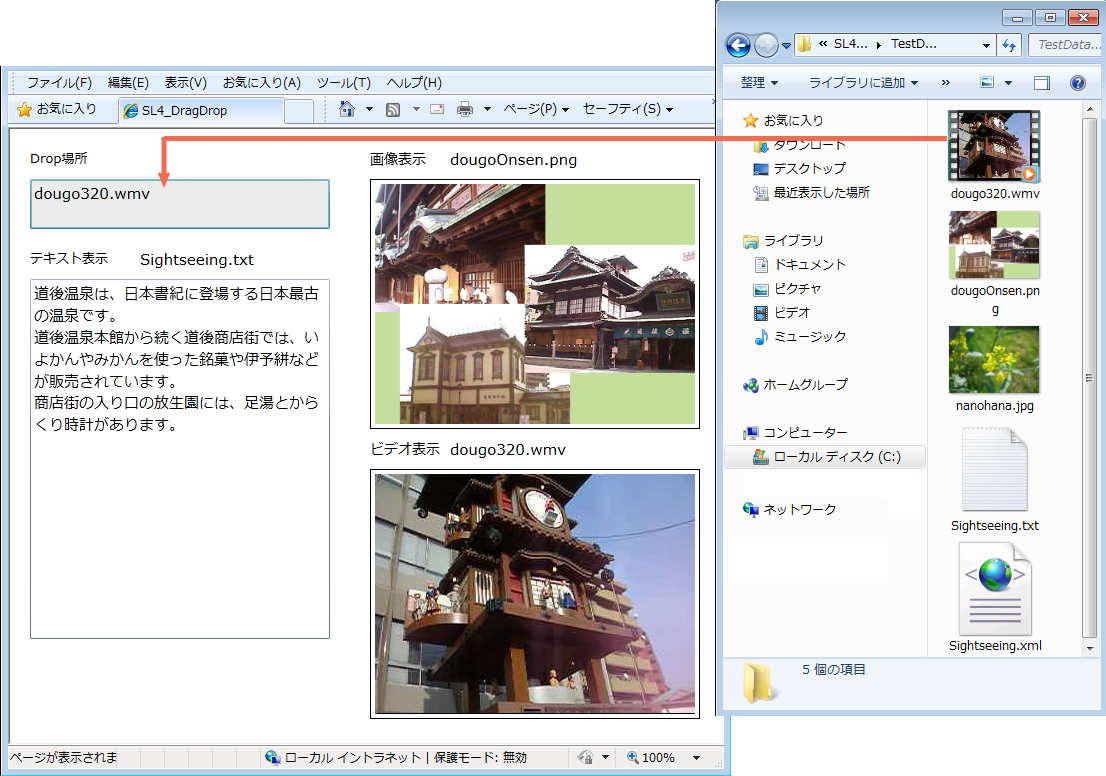Click the displayed dougoOnsen.png image
The image size is (1106, 776).
535,304
